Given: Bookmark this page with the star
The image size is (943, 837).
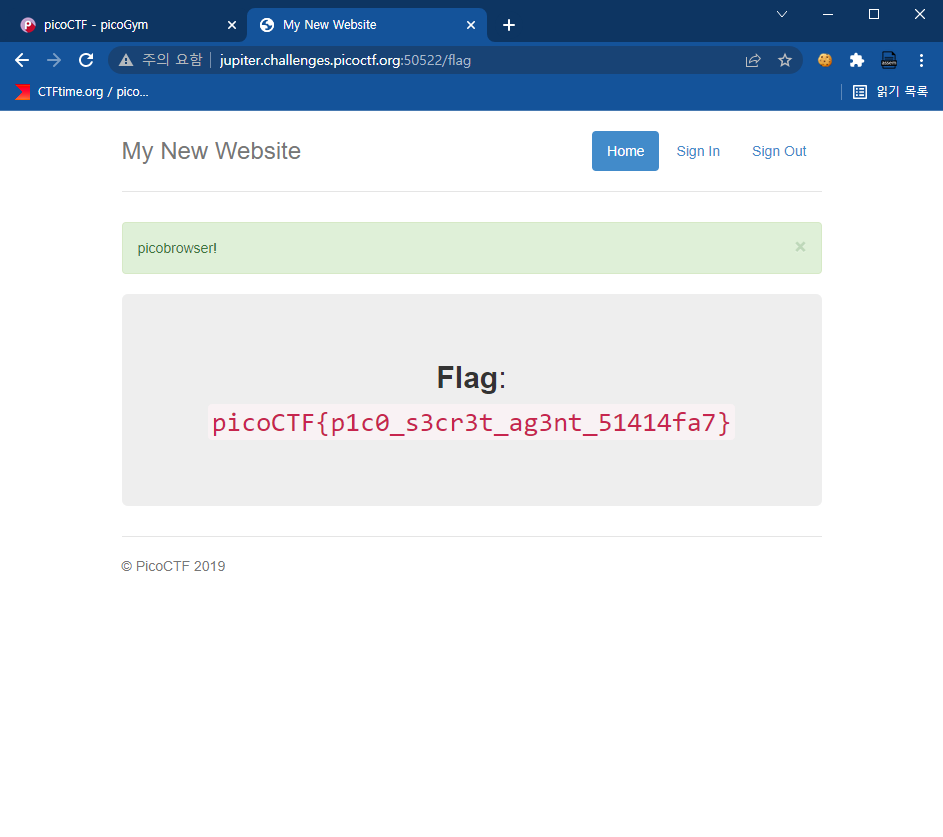Looking at the screenshot, I should pos(785,60).
